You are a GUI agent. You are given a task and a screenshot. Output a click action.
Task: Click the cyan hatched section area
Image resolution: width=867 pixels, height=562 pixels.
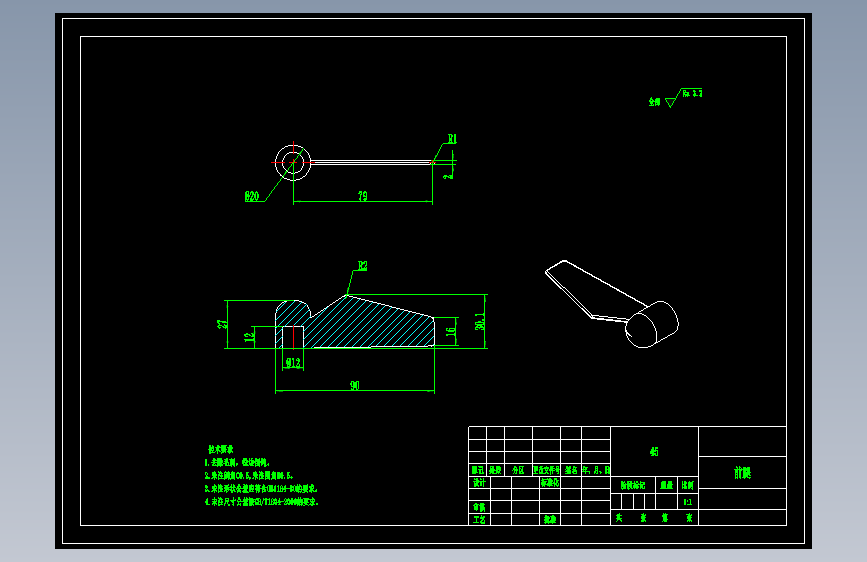point(370,326)
